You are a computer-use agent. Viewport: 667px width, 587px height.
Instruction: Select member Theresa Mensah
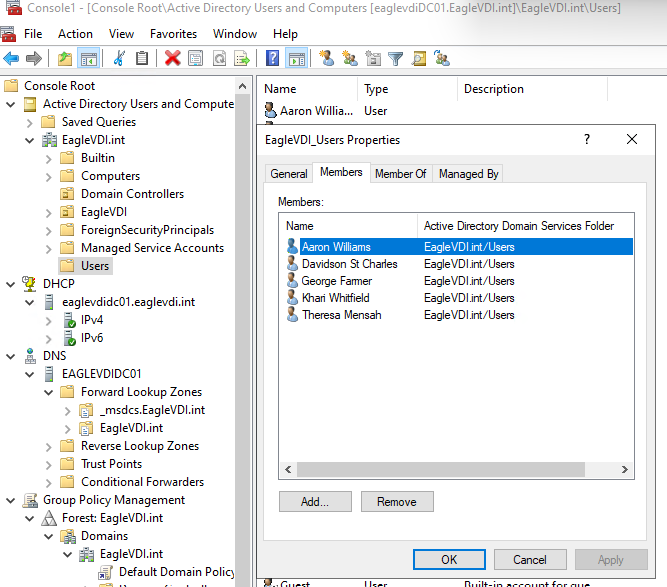[342, 315]
